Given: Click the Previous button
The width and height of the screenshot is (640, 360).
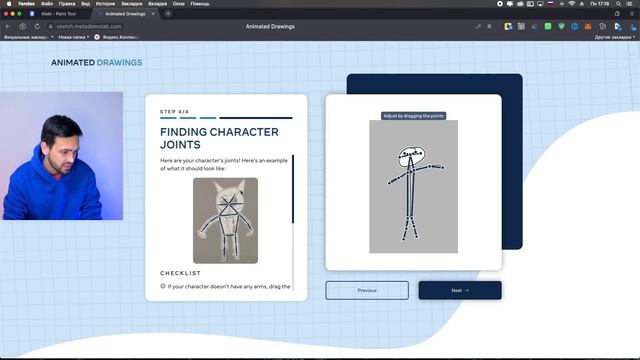Looking at the screenshot, I should tap(367, 290).
